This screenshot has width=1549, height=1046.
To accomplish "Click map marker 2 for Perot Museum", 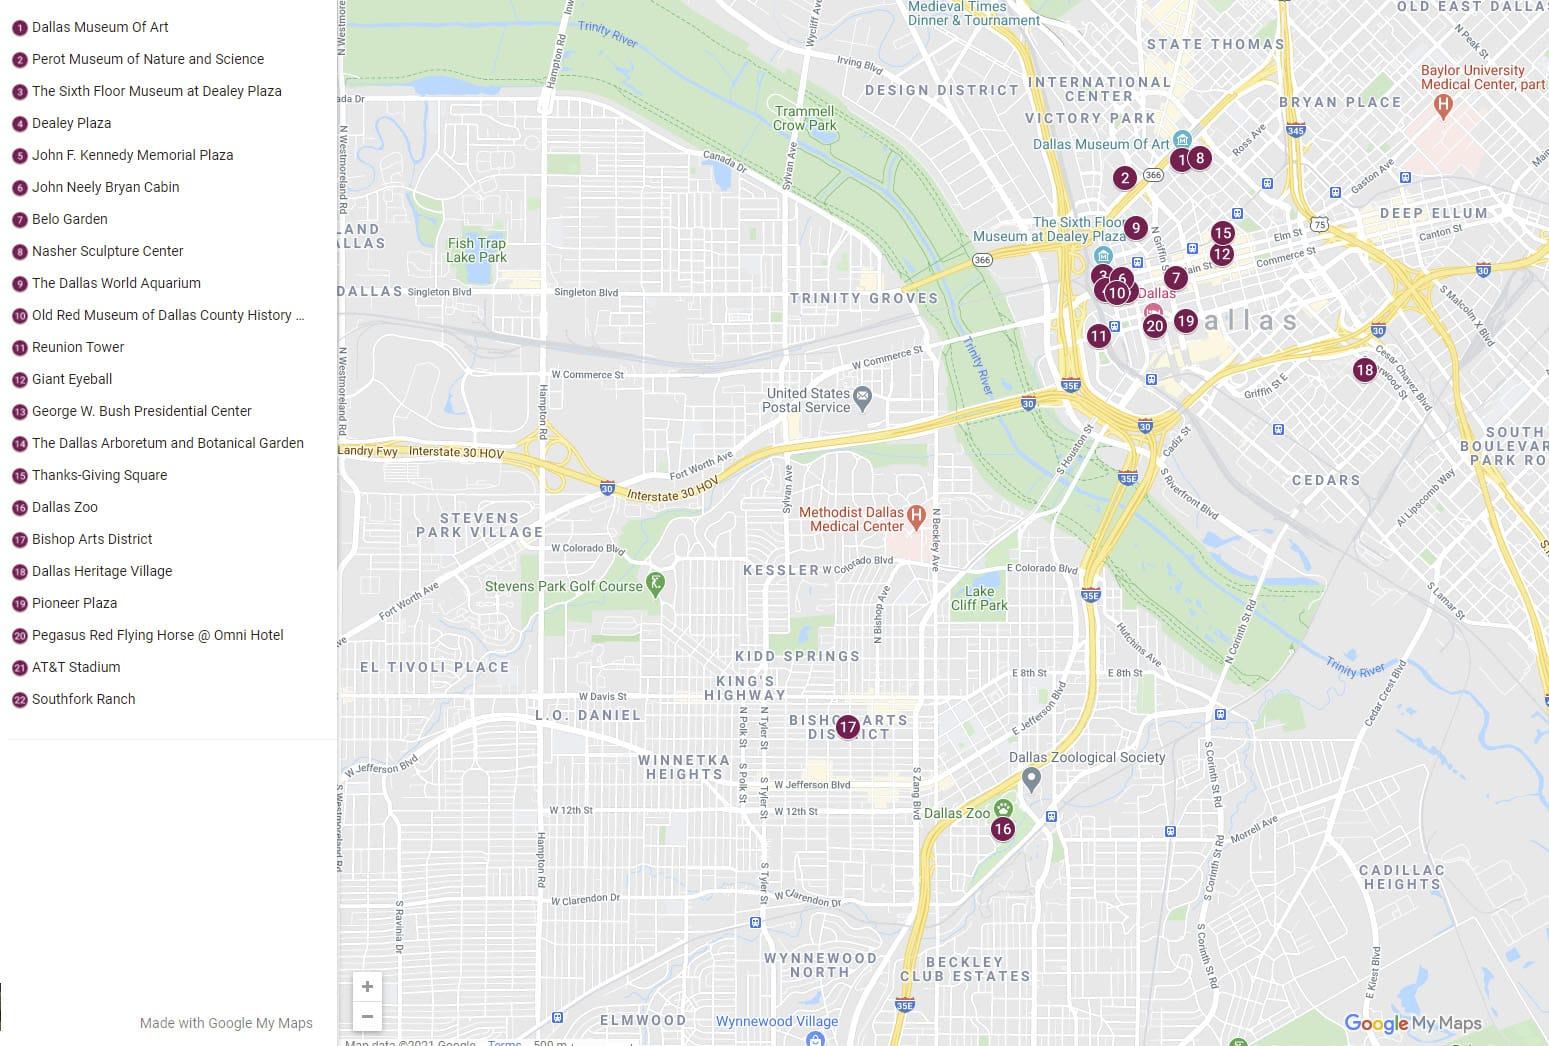I will 1125,179.
